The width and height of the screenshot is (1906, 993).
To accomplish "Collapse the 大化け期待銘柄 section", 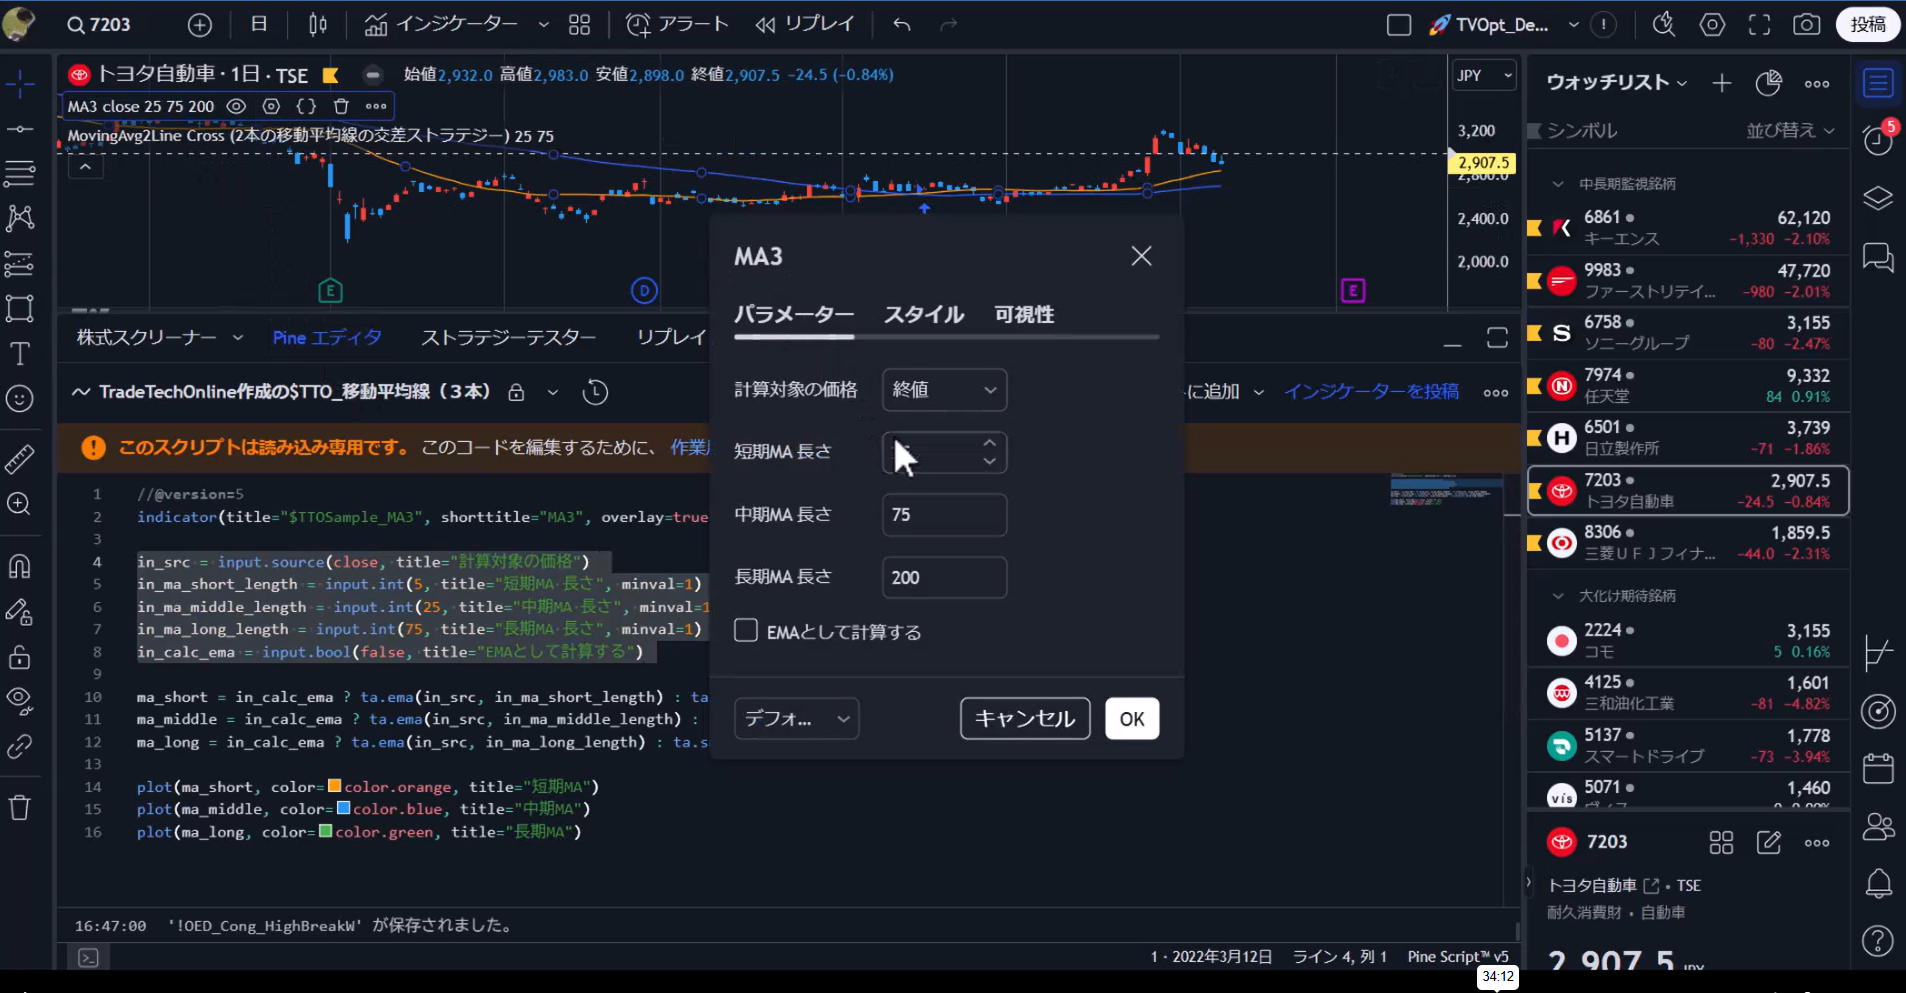I will [1557, 596].
